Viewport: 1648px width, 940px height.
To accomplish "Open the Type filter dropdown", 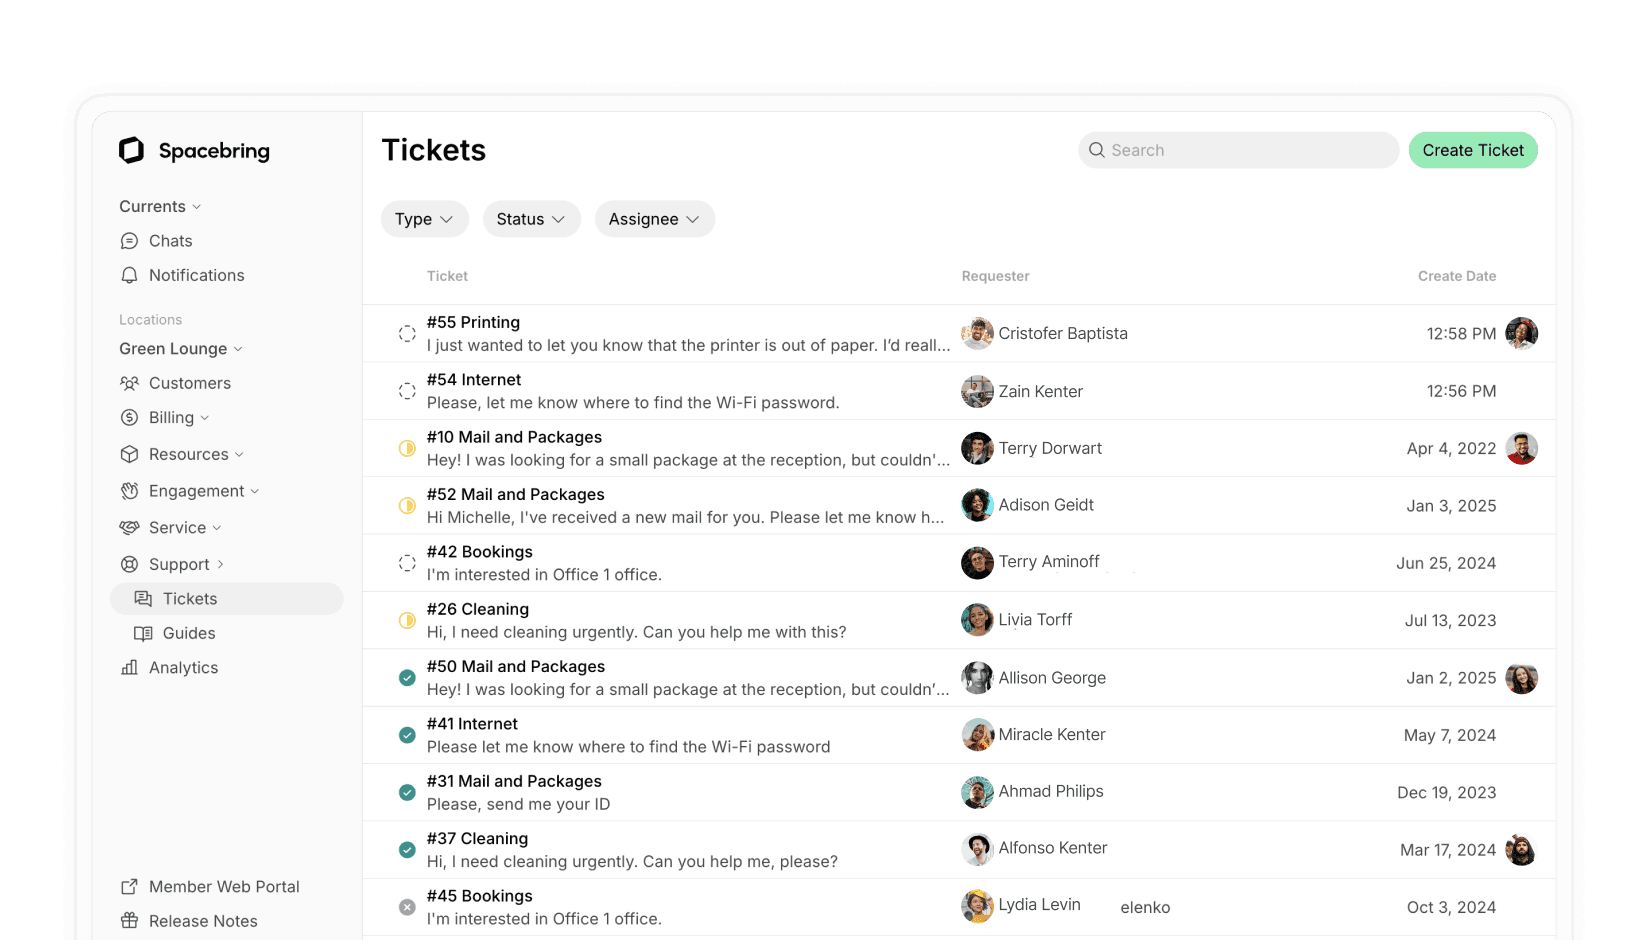I will (424, 219).
